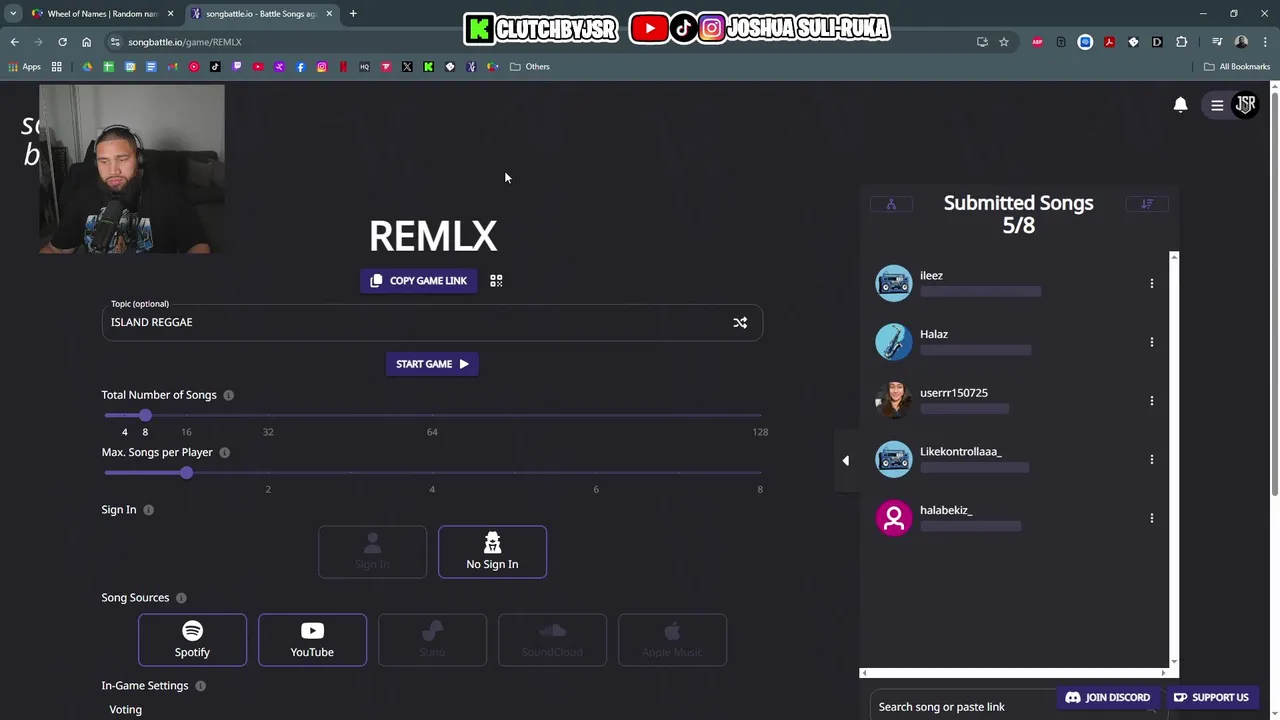Image resolution: width=1280 pixels, height=720 pixels.
Task: Go to the browser home page
Action: [86, 42]
